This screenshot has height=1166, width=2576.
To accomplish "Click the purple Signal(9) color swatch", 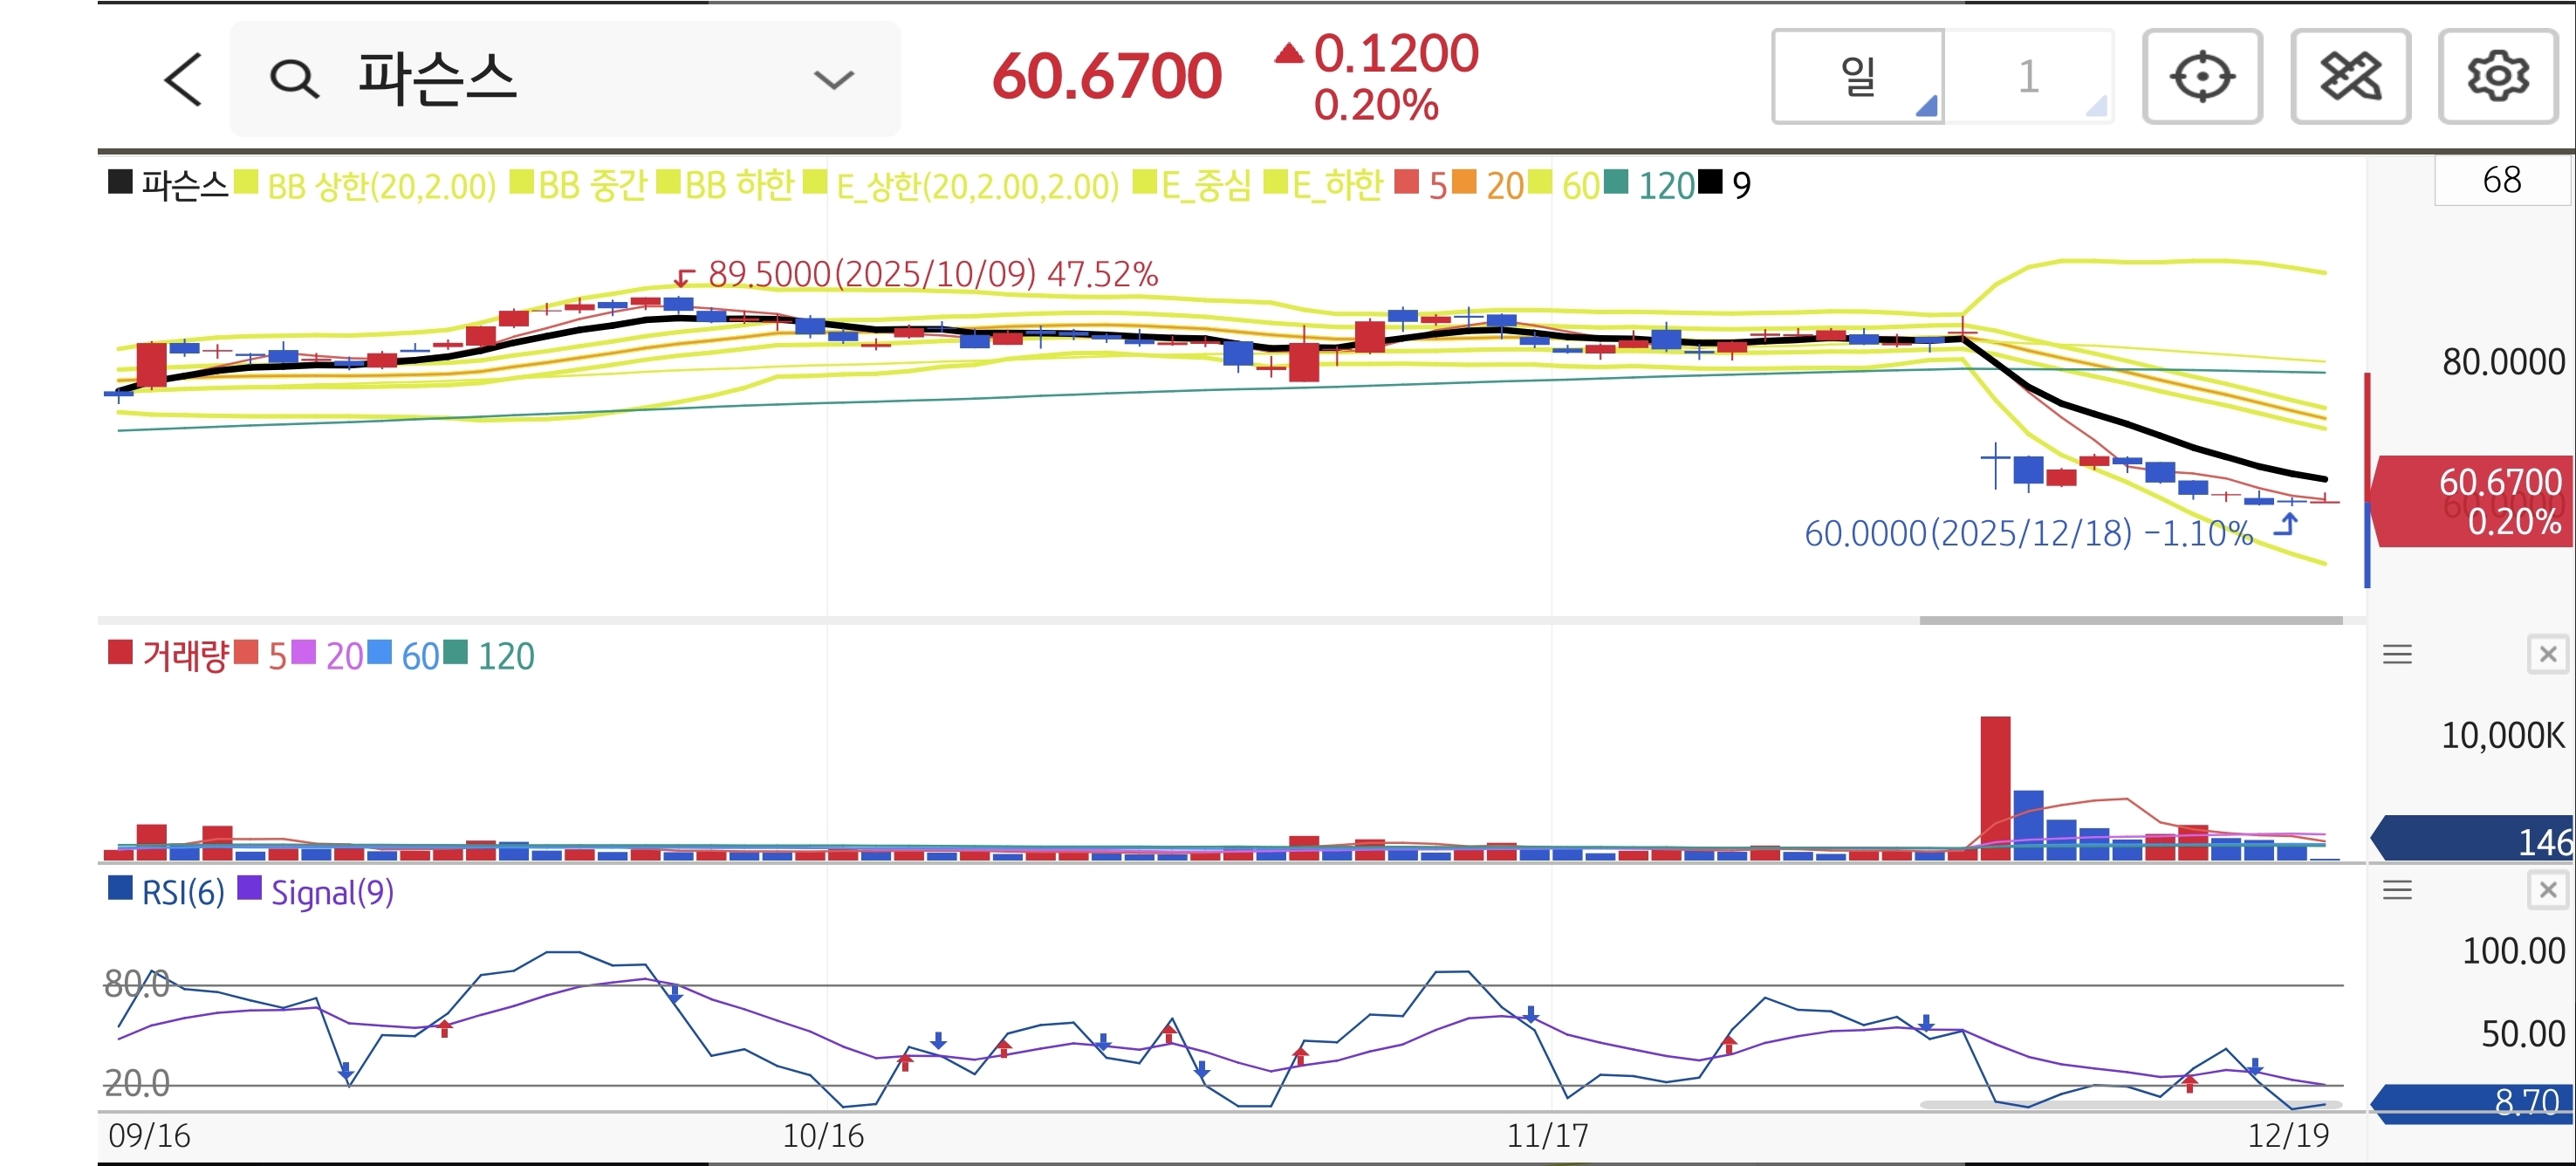I will point(249,888).
